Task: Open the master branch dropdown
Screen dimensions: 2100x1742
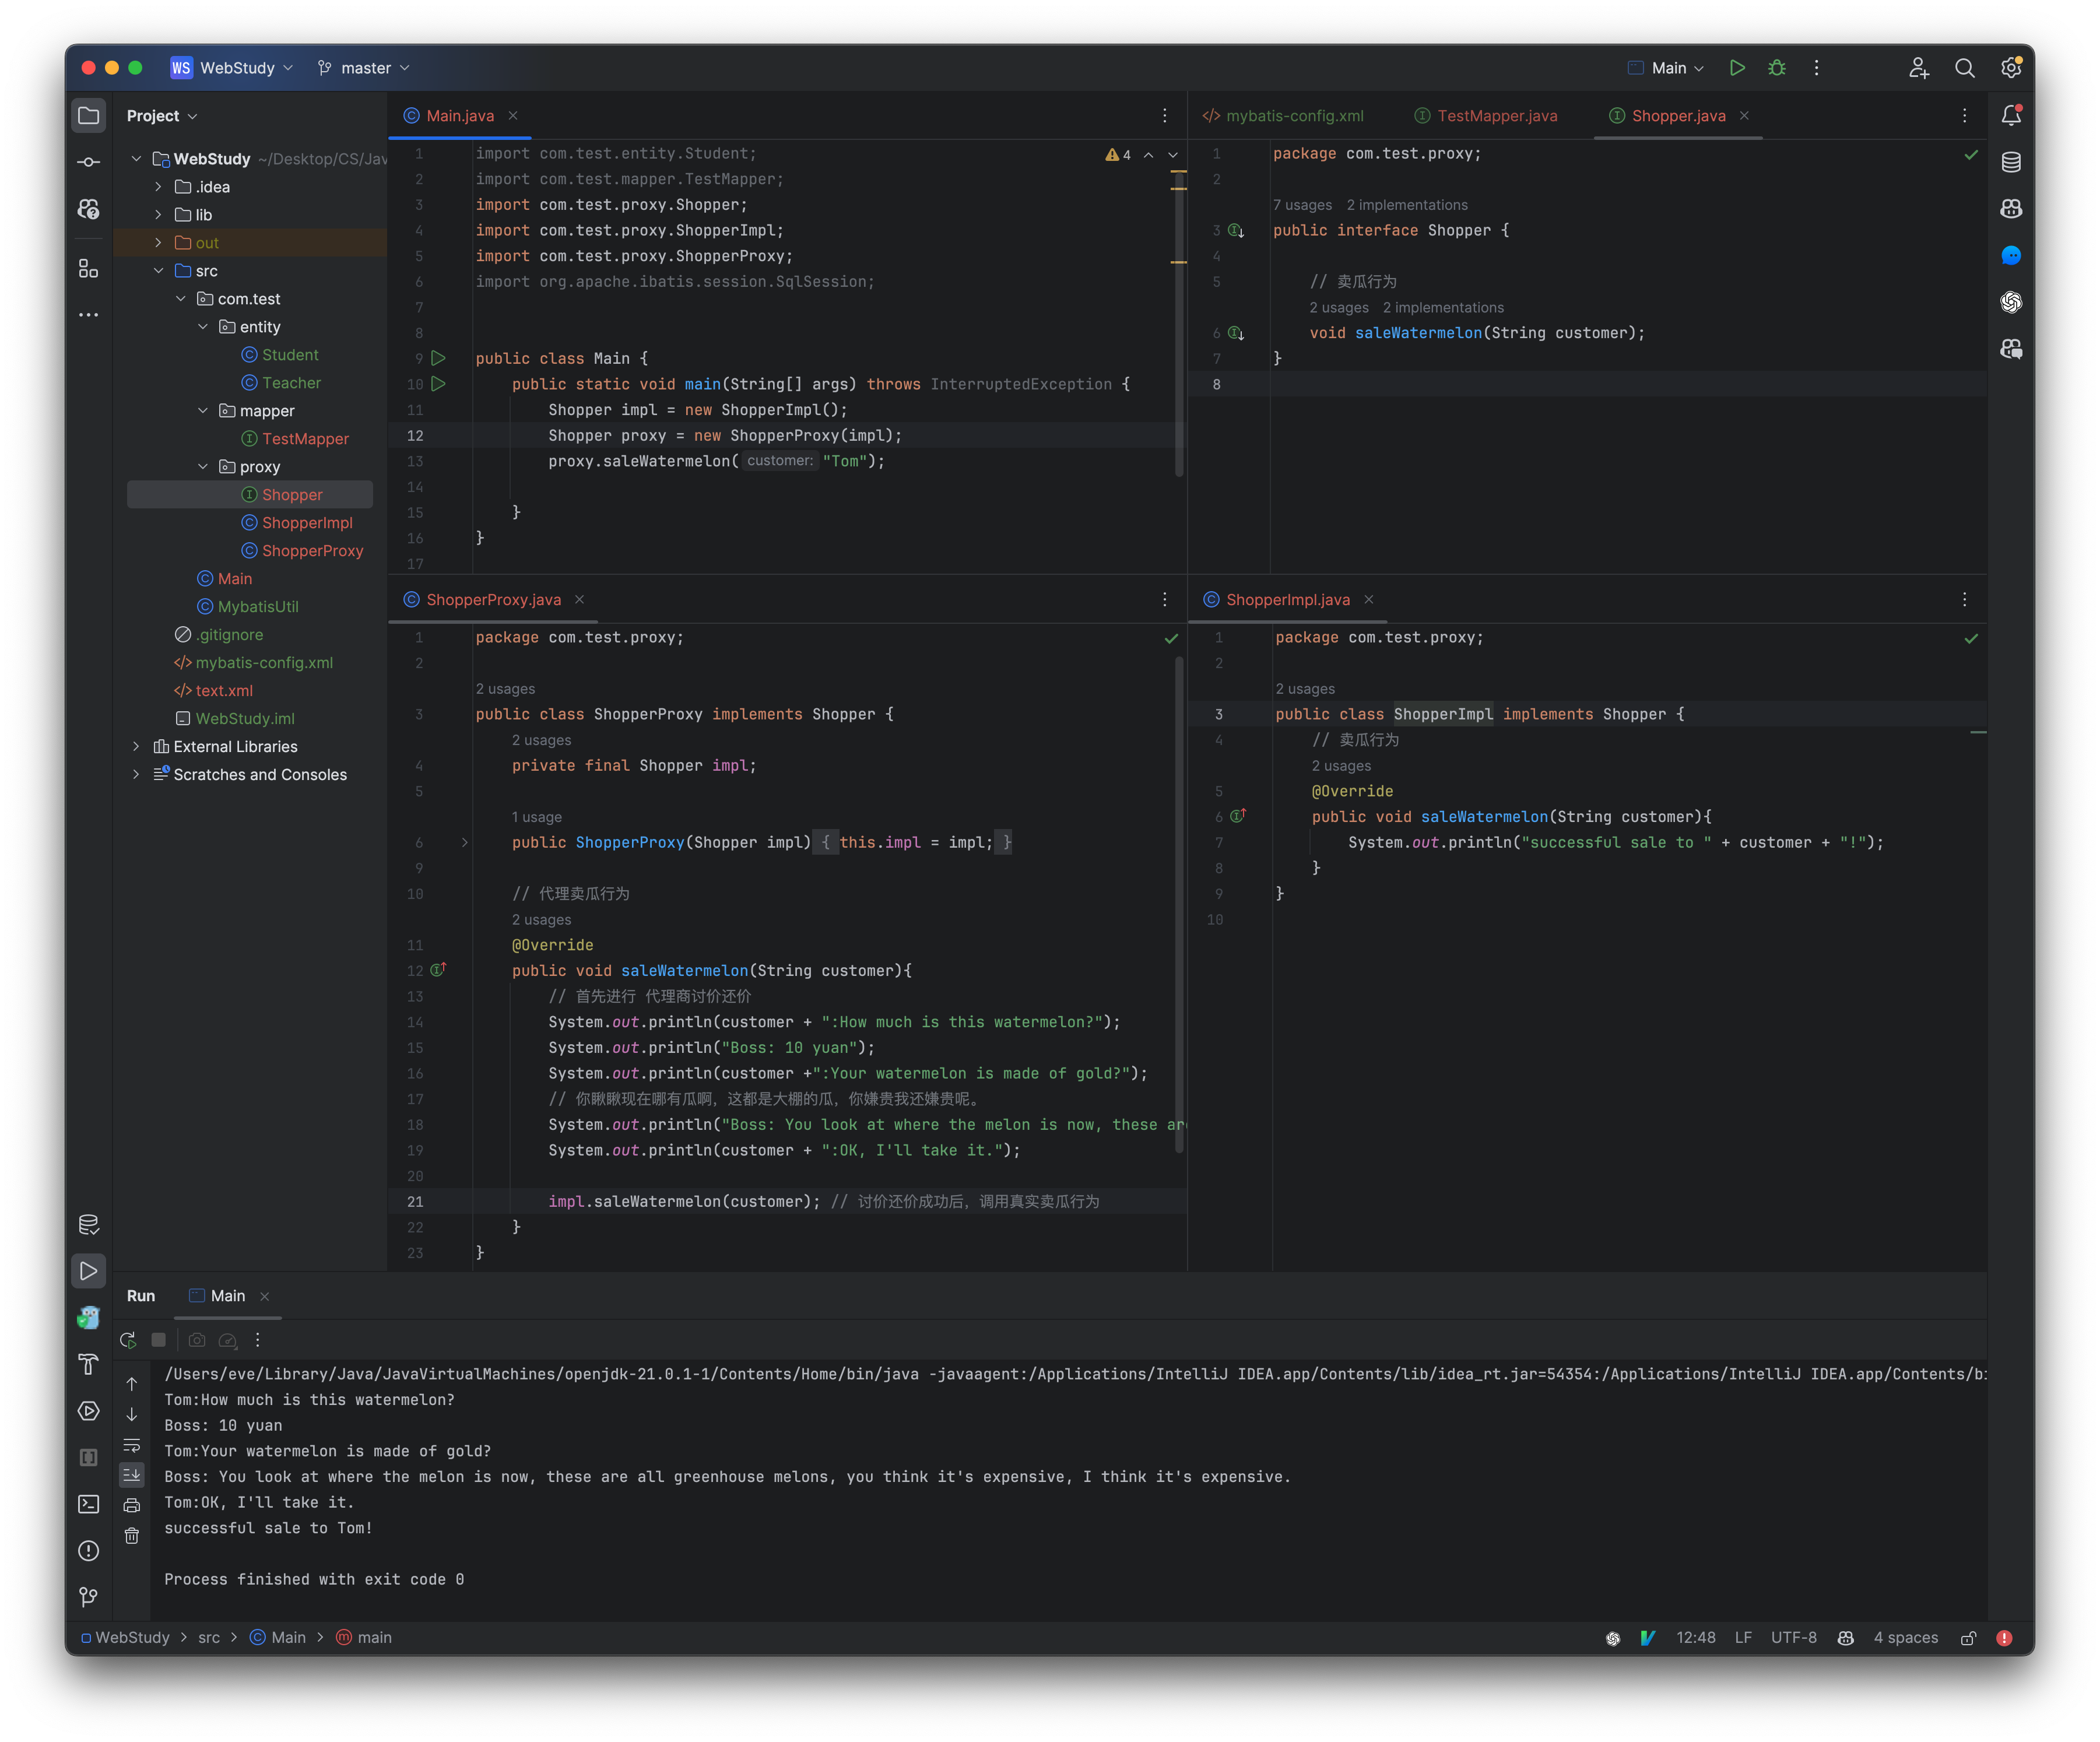Action: point(364,68)
